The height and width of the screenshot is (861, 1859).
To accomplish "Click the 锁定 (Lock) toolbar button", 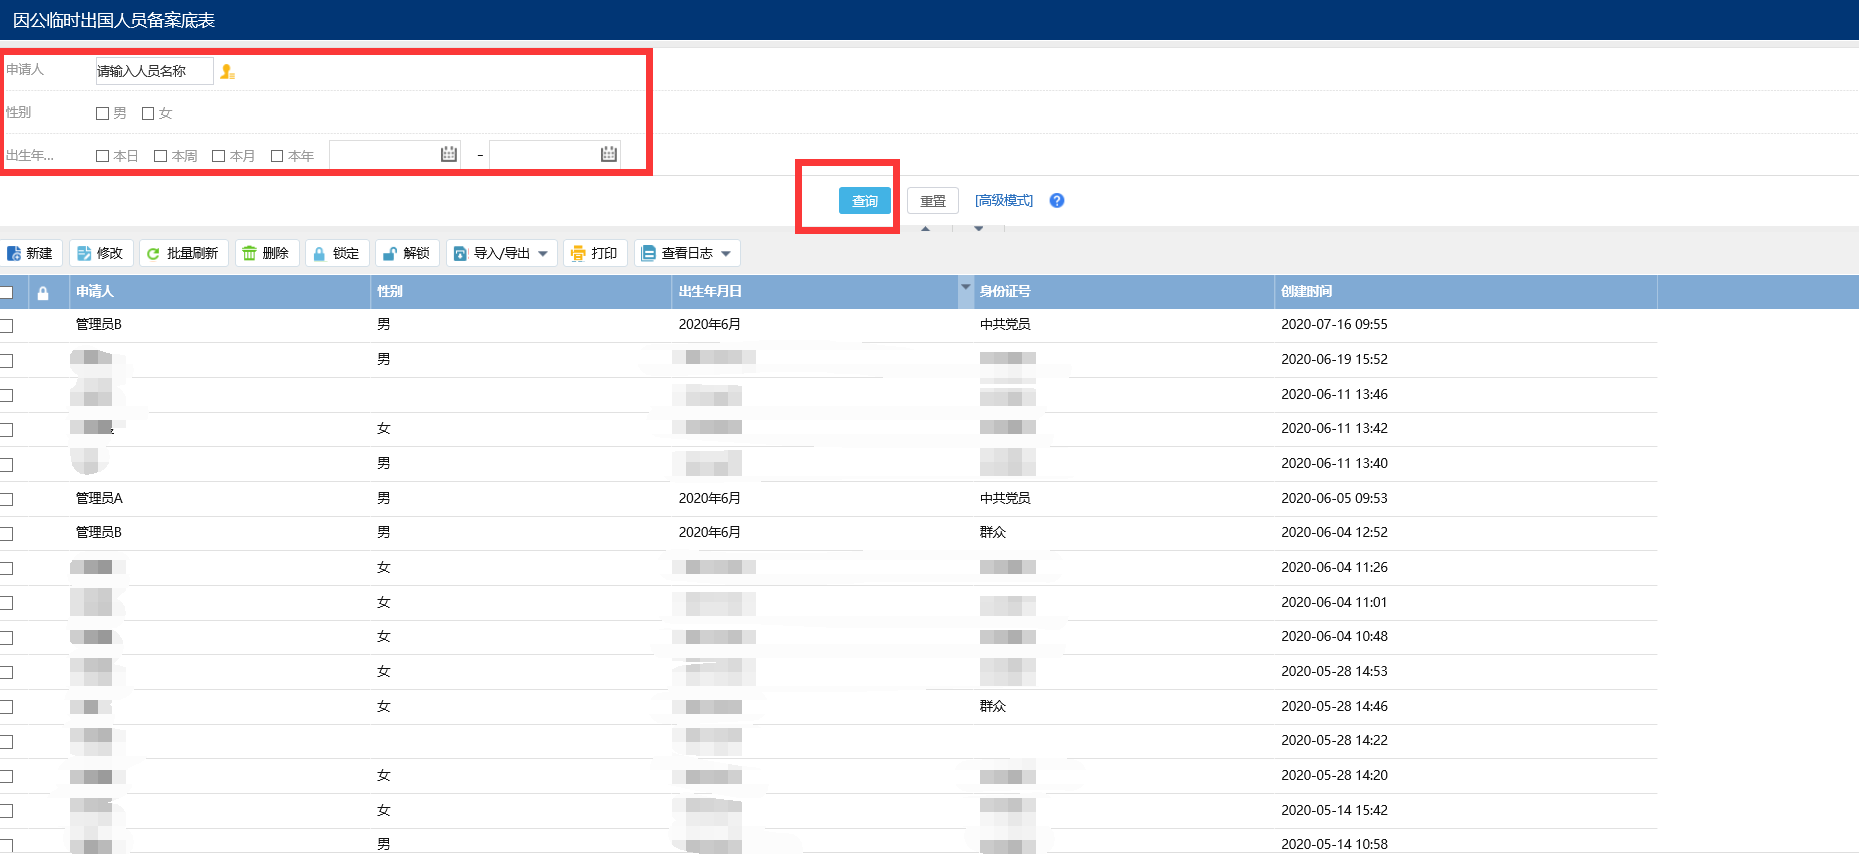I will tap(336, 254).
